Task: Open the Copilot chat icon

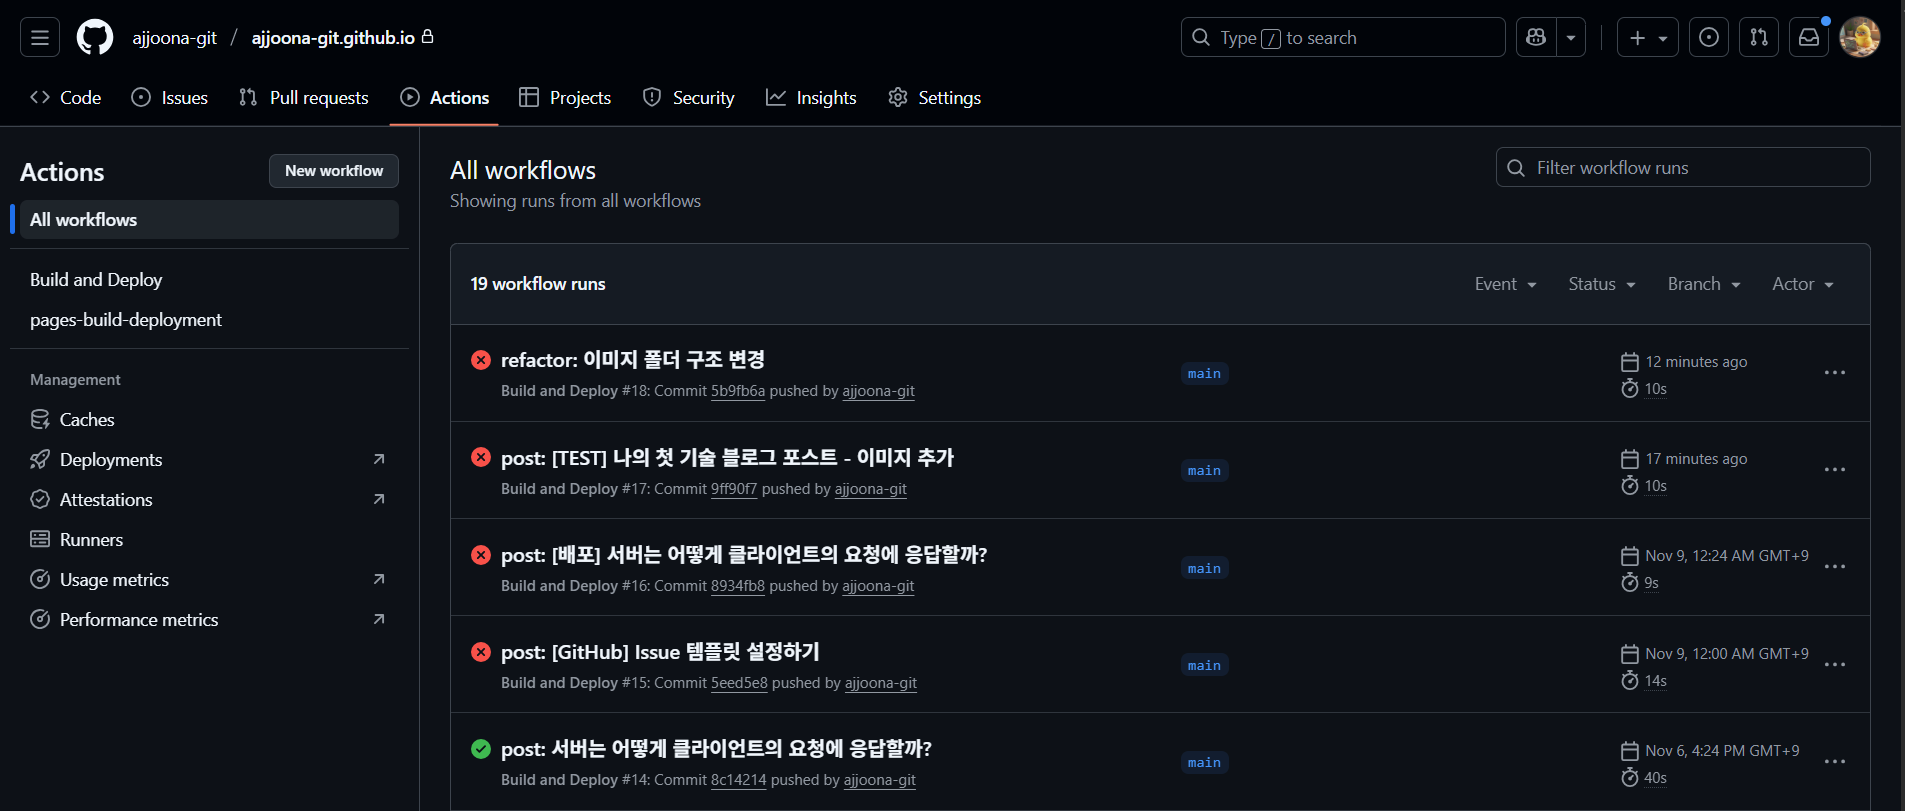Action: click(x=1537, y=38)
